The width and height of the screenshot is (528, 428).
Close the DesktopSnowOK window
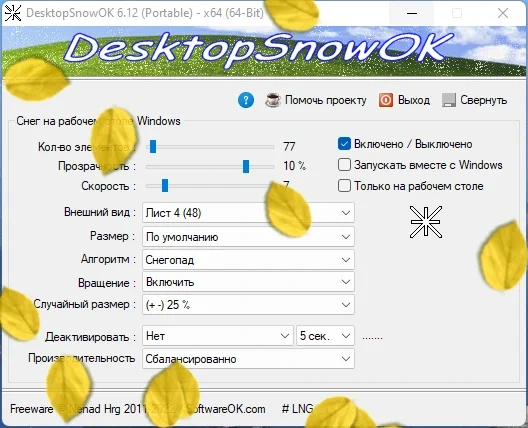click(x=503, y=13)
